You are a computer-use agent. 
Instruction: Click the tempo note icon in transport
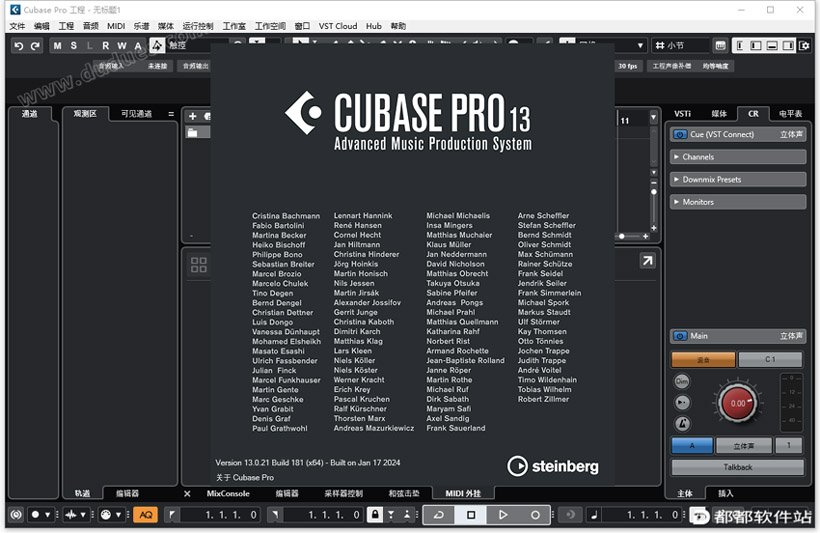coord(594,515)
